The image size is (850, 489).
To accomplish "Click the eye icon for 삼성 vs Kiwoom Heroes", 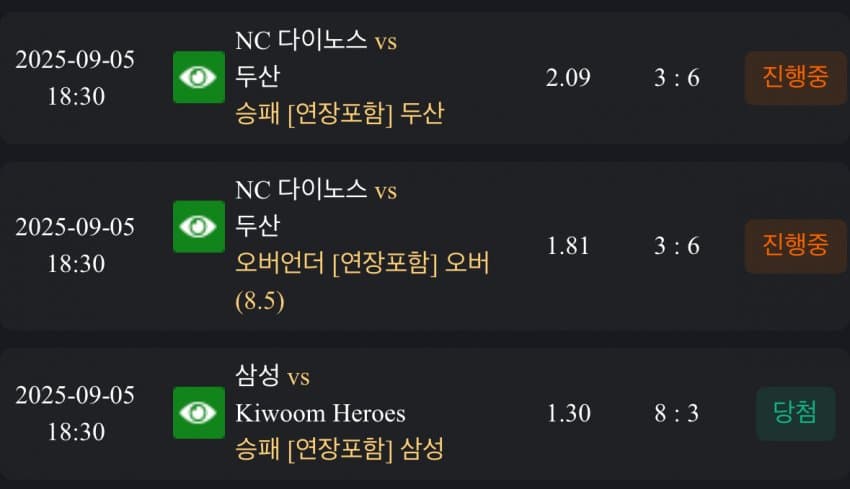I will point(198,413).
